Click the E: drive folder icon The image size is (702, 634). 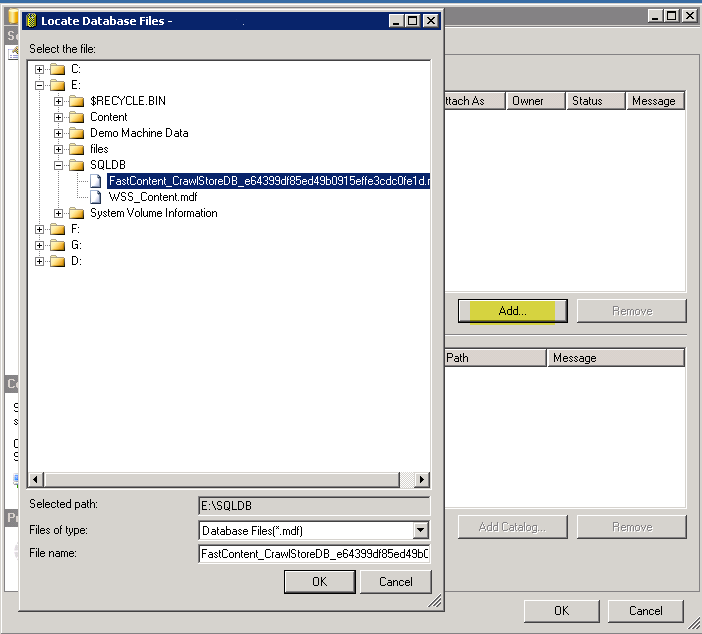pos(57,85)
